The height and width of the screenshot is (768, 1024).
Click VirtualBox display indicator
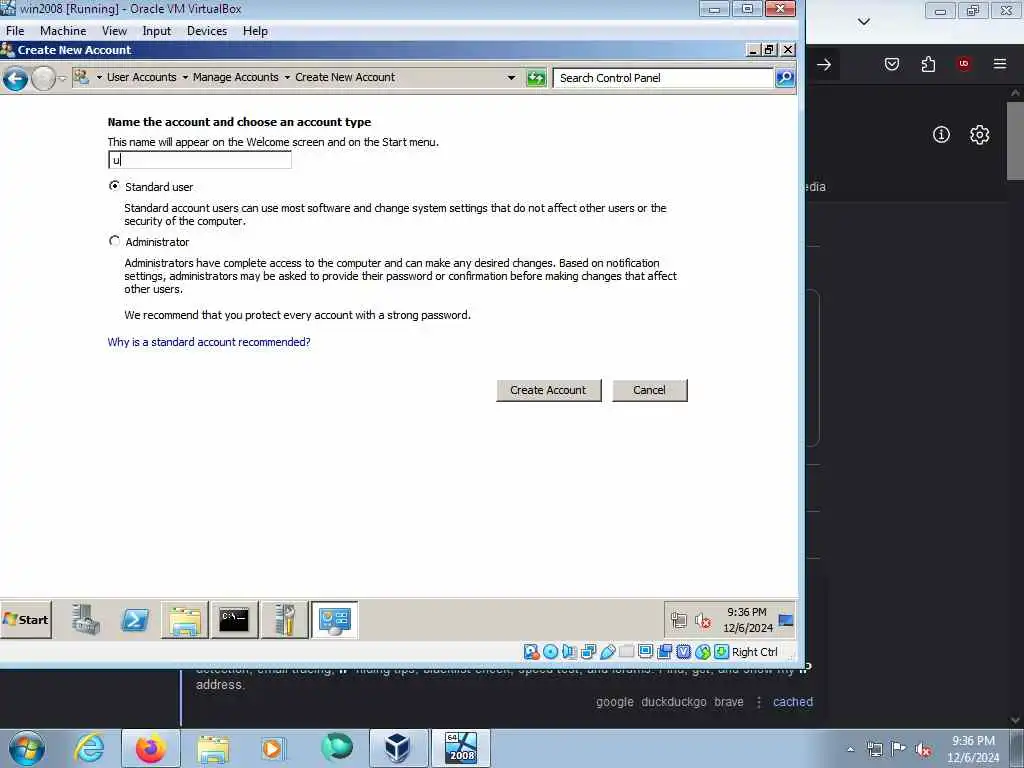pyautogui.click(x=645, y=651)
